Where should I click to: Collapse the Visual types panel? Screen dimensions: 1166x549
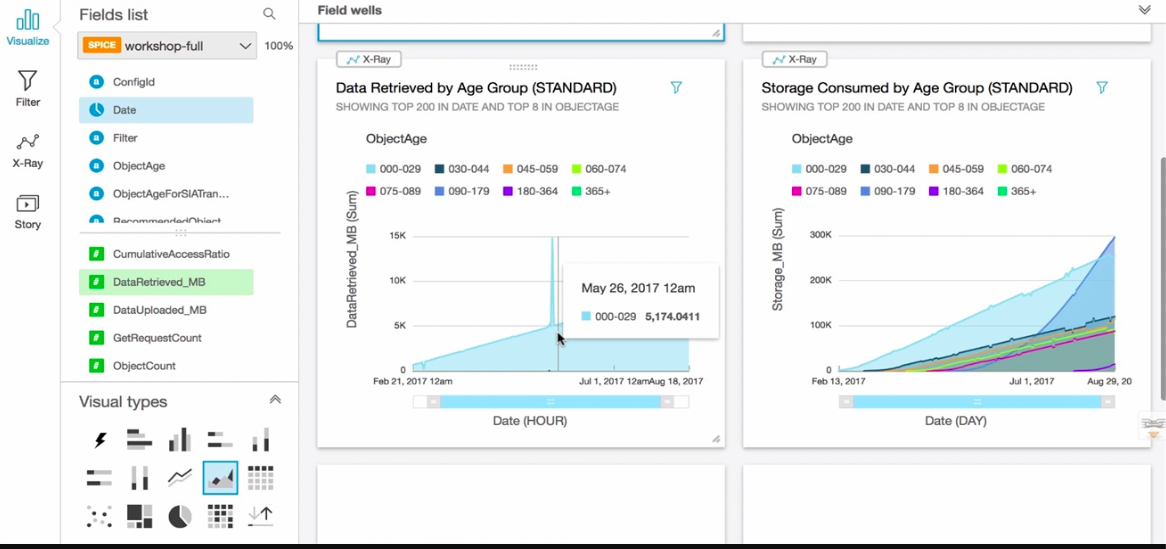(275, 400)
